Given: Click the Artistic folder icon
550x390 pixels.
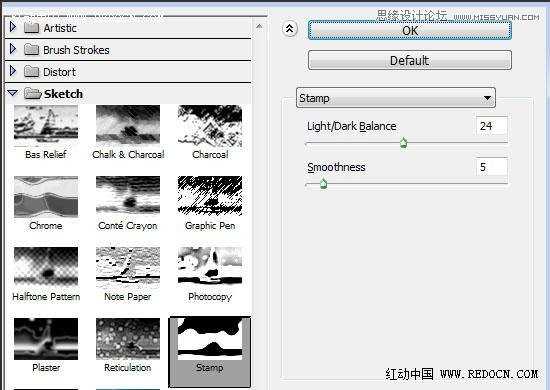Looking at the screenshot, I should point(32,28).
